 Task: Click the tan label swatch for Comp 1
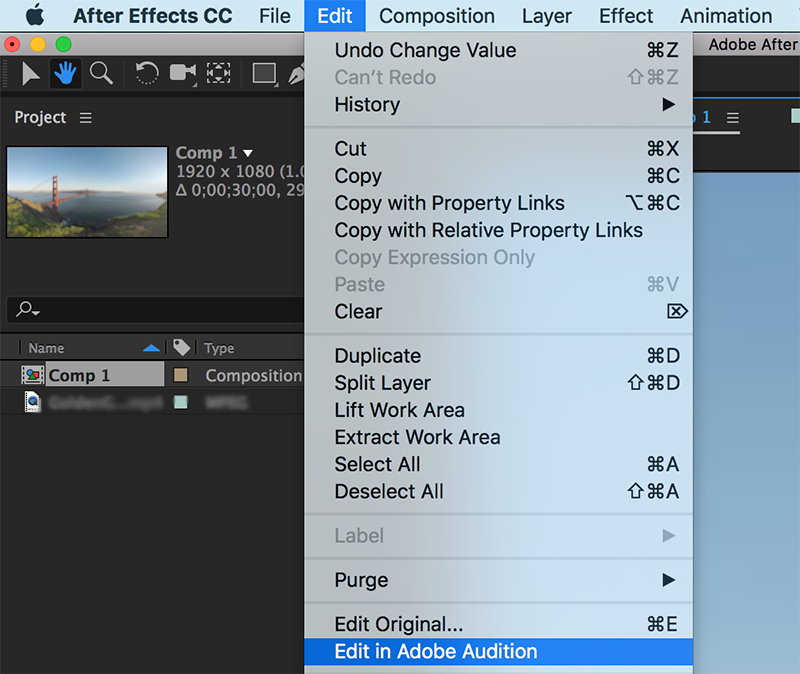tap(181, 375)
